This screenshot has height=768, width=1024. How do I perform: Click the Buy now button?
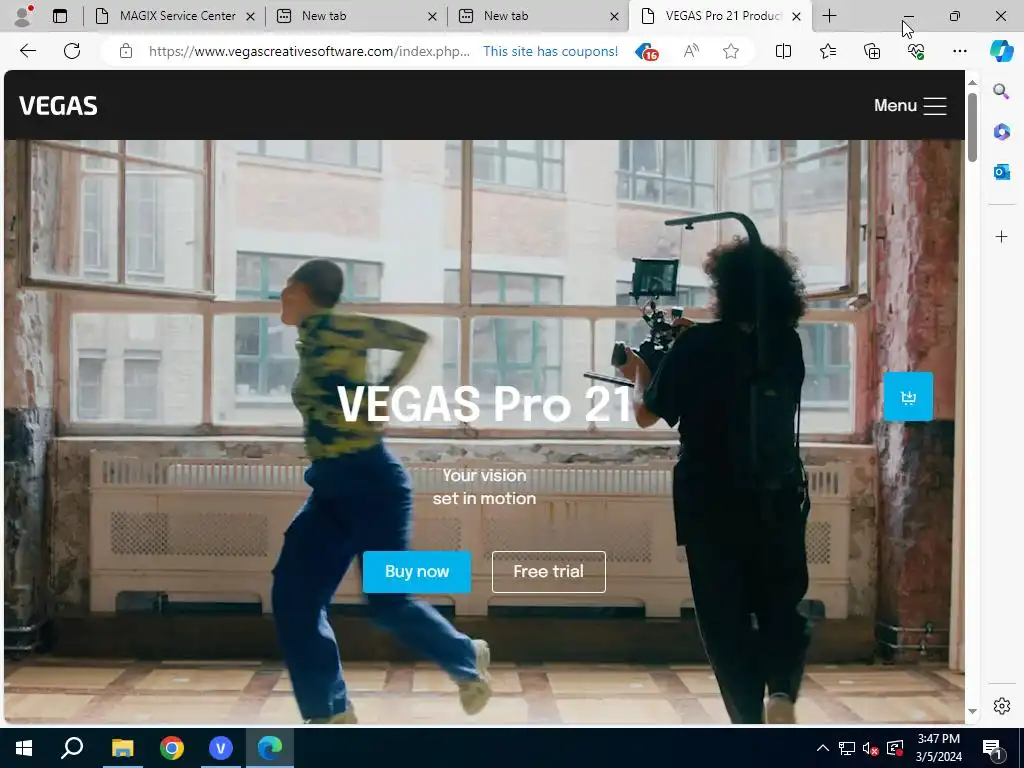click(417, 571)
